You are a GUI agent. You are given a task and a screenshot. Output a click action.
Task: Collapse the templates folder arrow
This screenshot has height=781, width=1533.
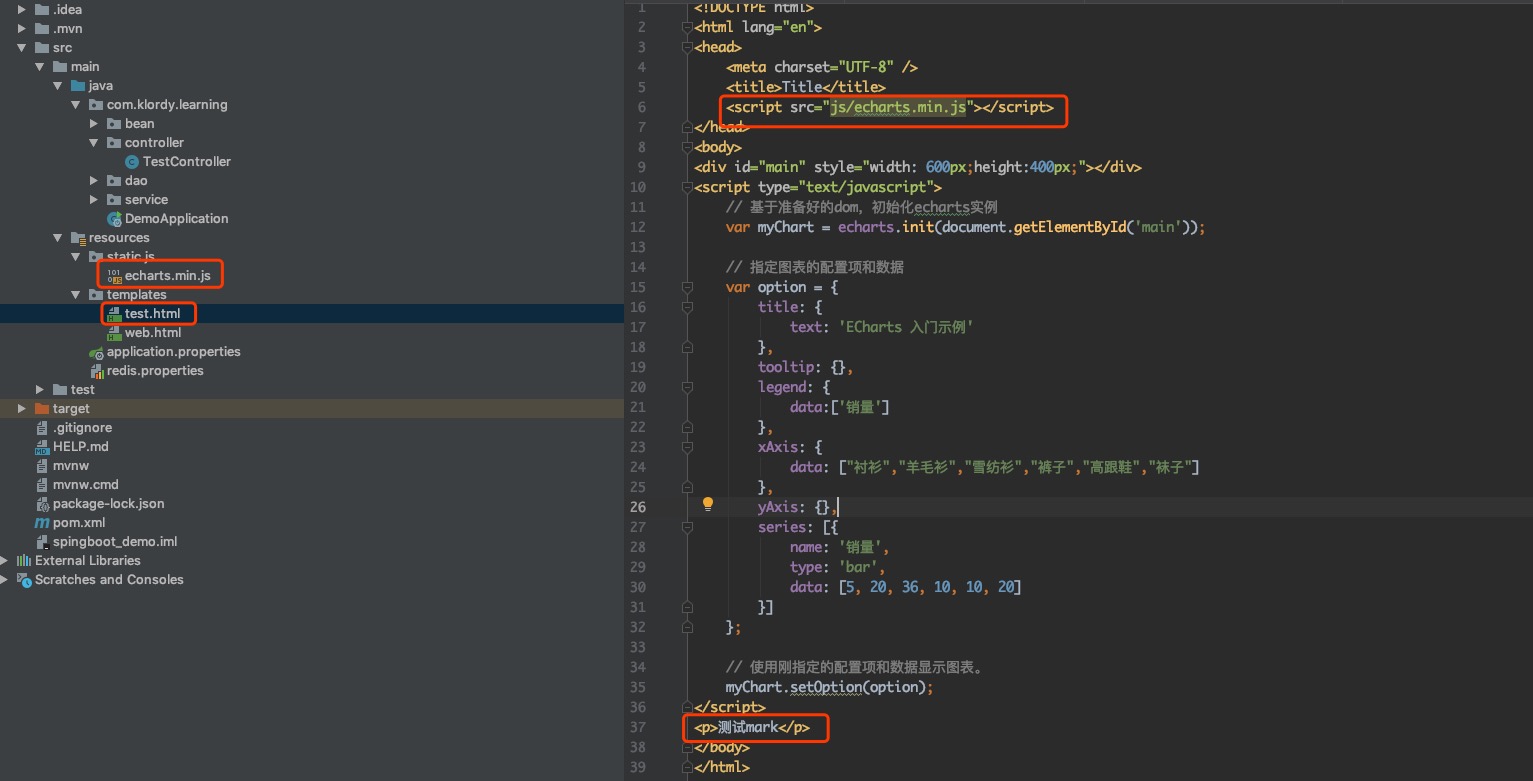[76, 295]
